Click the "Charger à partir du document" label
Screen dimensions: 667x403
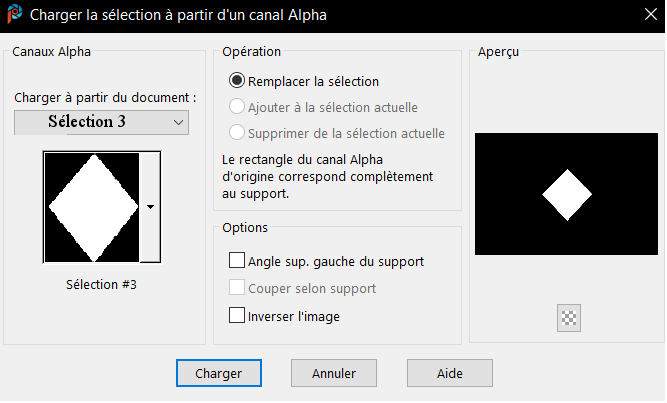(x=105, y=98)
